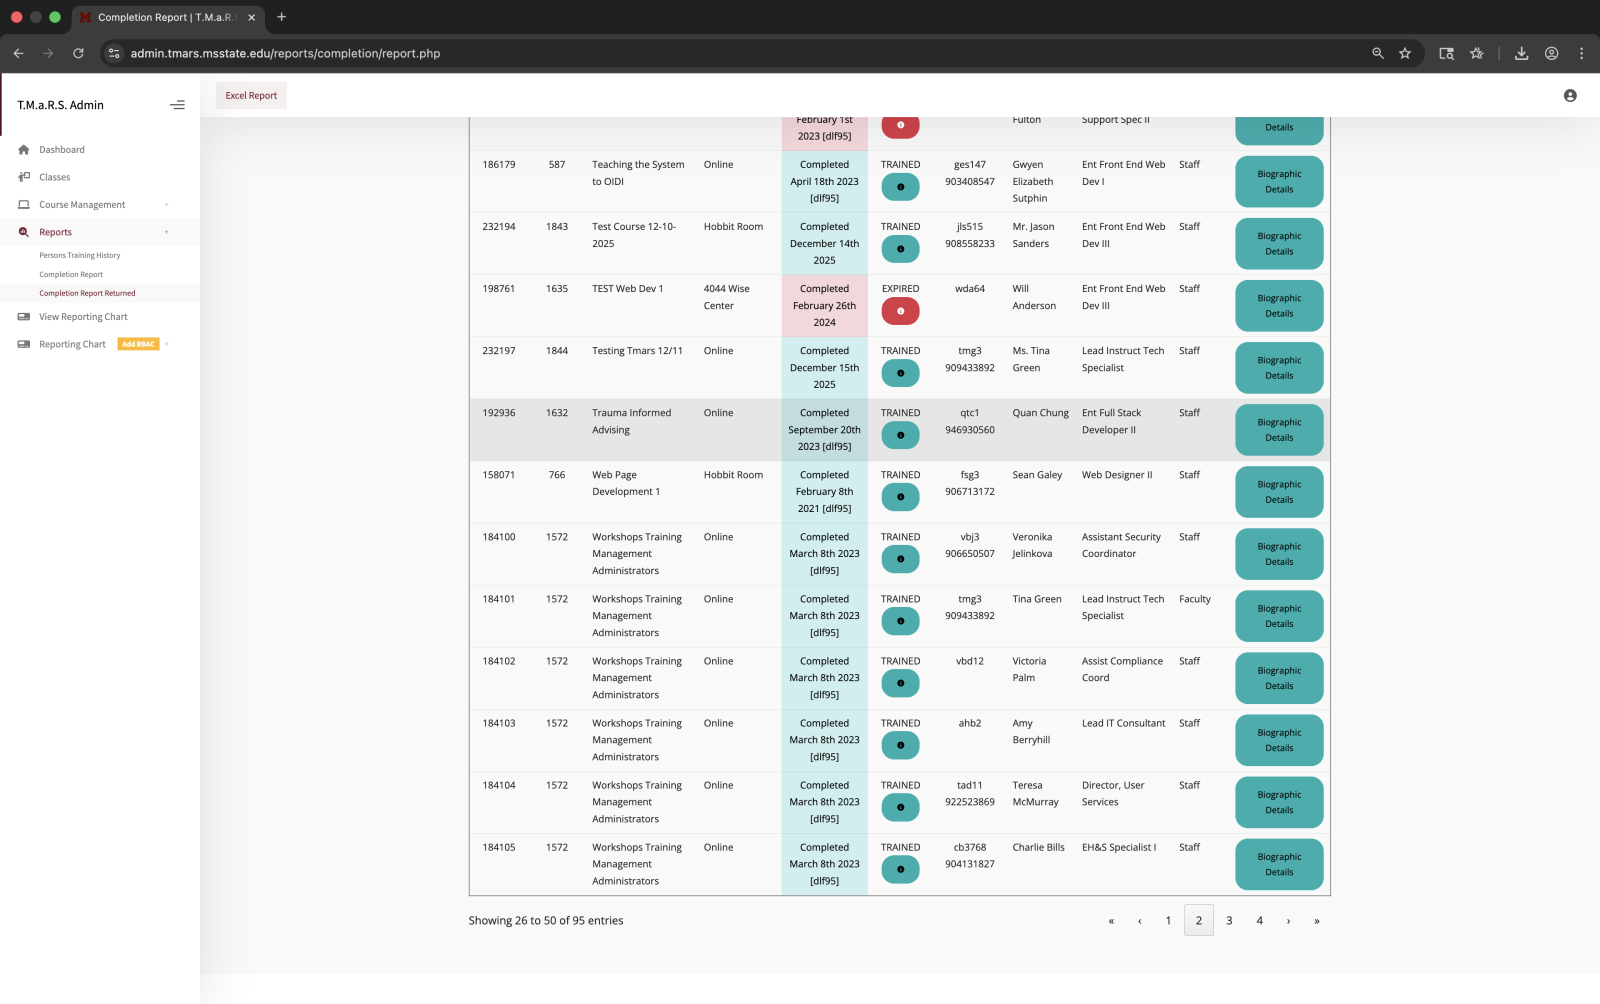The image size is (1600, 1004).
Task: Click the user account icon above Excel Report
Action: tap(1569, 95)
